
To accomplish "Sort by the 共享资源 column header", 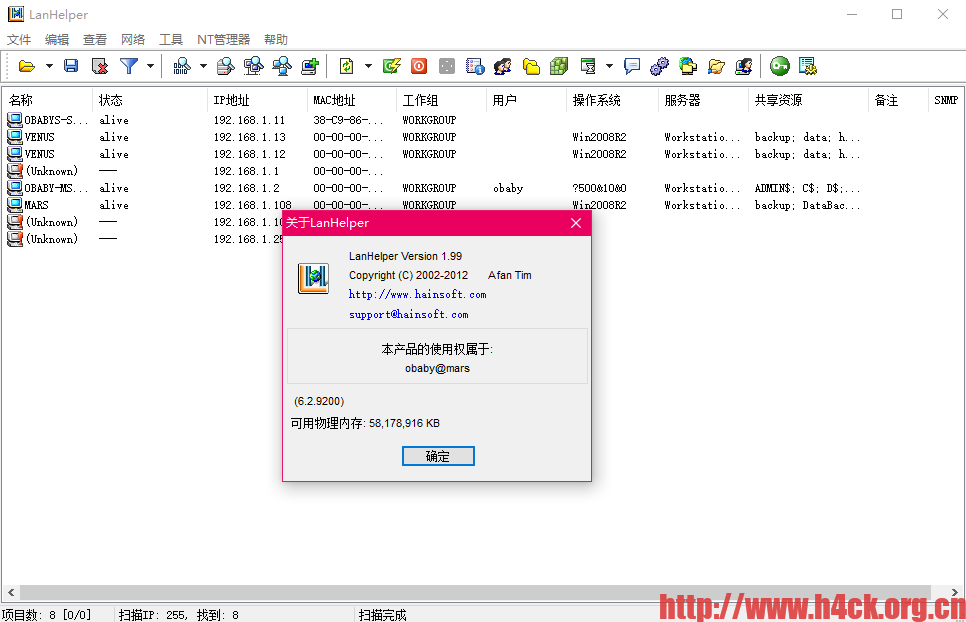I will 808,100.
